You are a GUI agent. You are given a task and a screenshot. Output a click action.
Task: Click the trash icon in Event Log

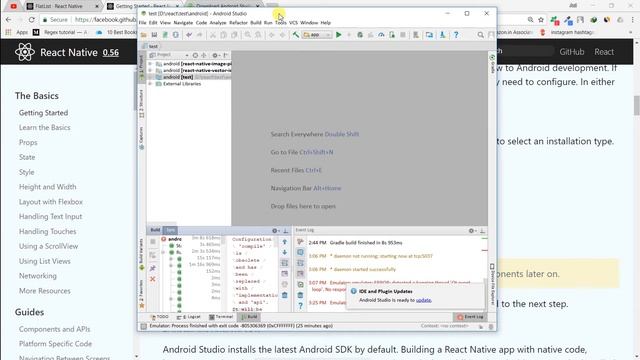point(300,295)
